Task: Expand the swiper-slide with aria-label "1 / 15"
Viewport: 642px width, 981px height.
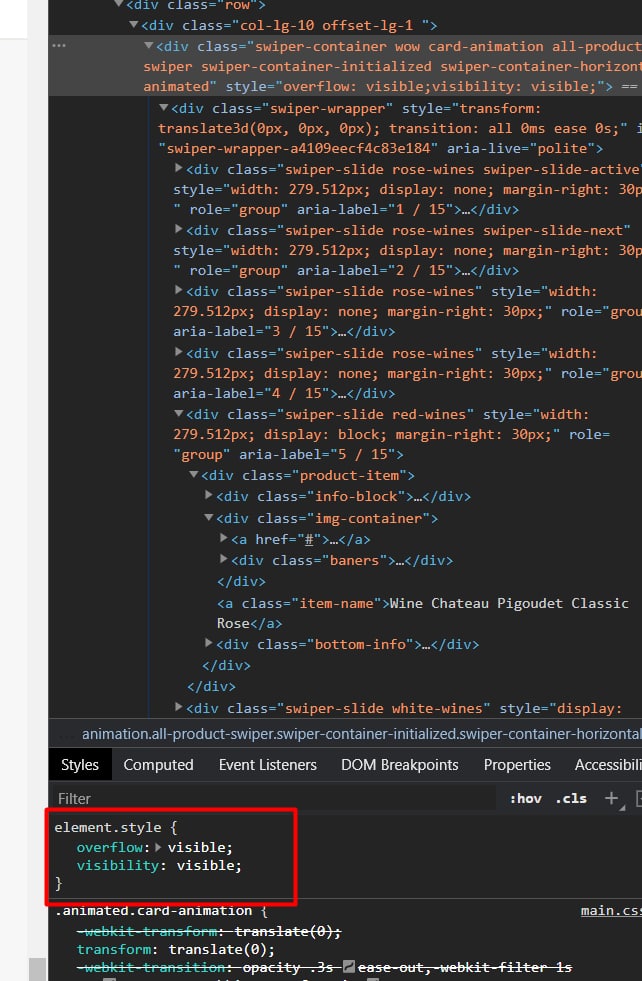Action: point(178,168)
